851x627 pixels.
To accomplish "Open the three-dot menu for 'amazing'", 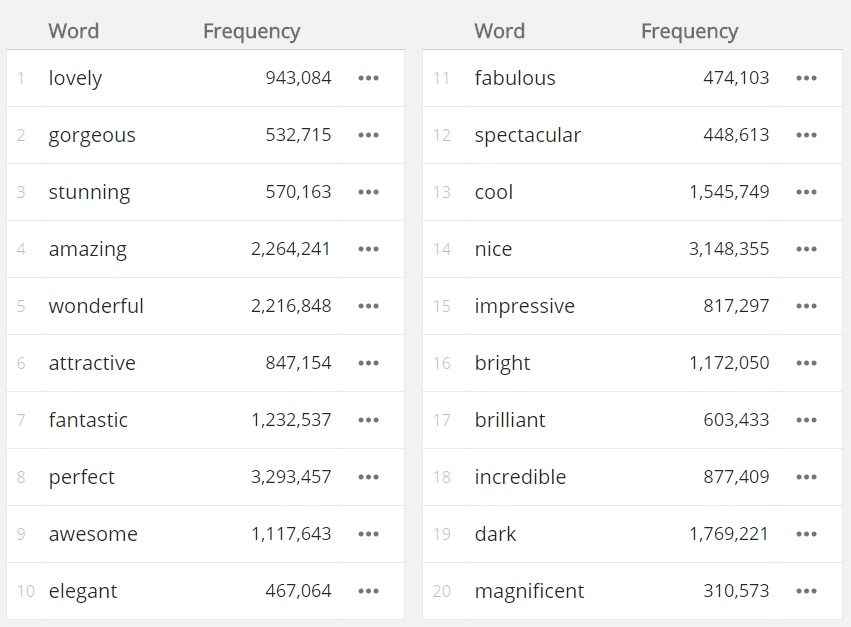I will click(x=368, y=249).
